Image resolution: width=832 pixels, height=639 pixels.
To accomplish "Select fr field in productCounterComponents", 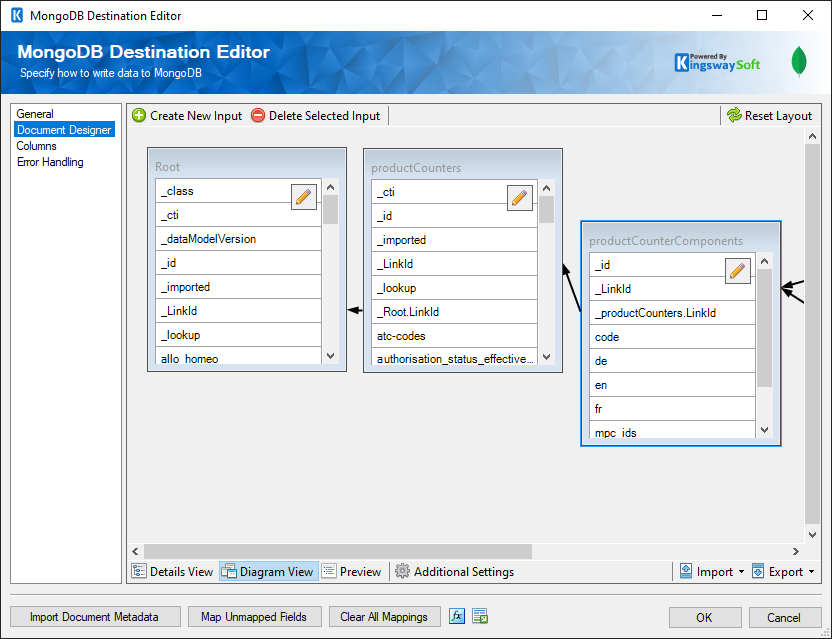I will pyautogui.click(x=672, y=409).
